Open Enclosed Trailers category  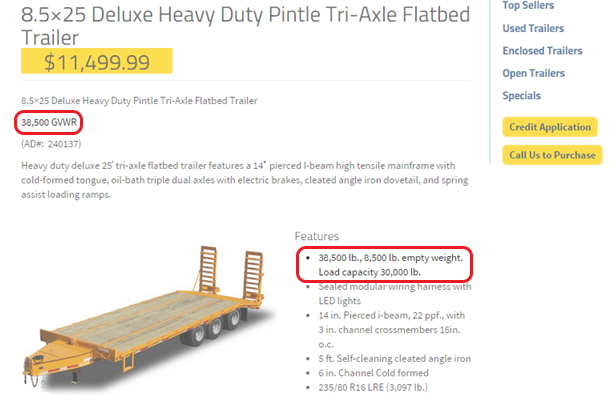(542, 51)
